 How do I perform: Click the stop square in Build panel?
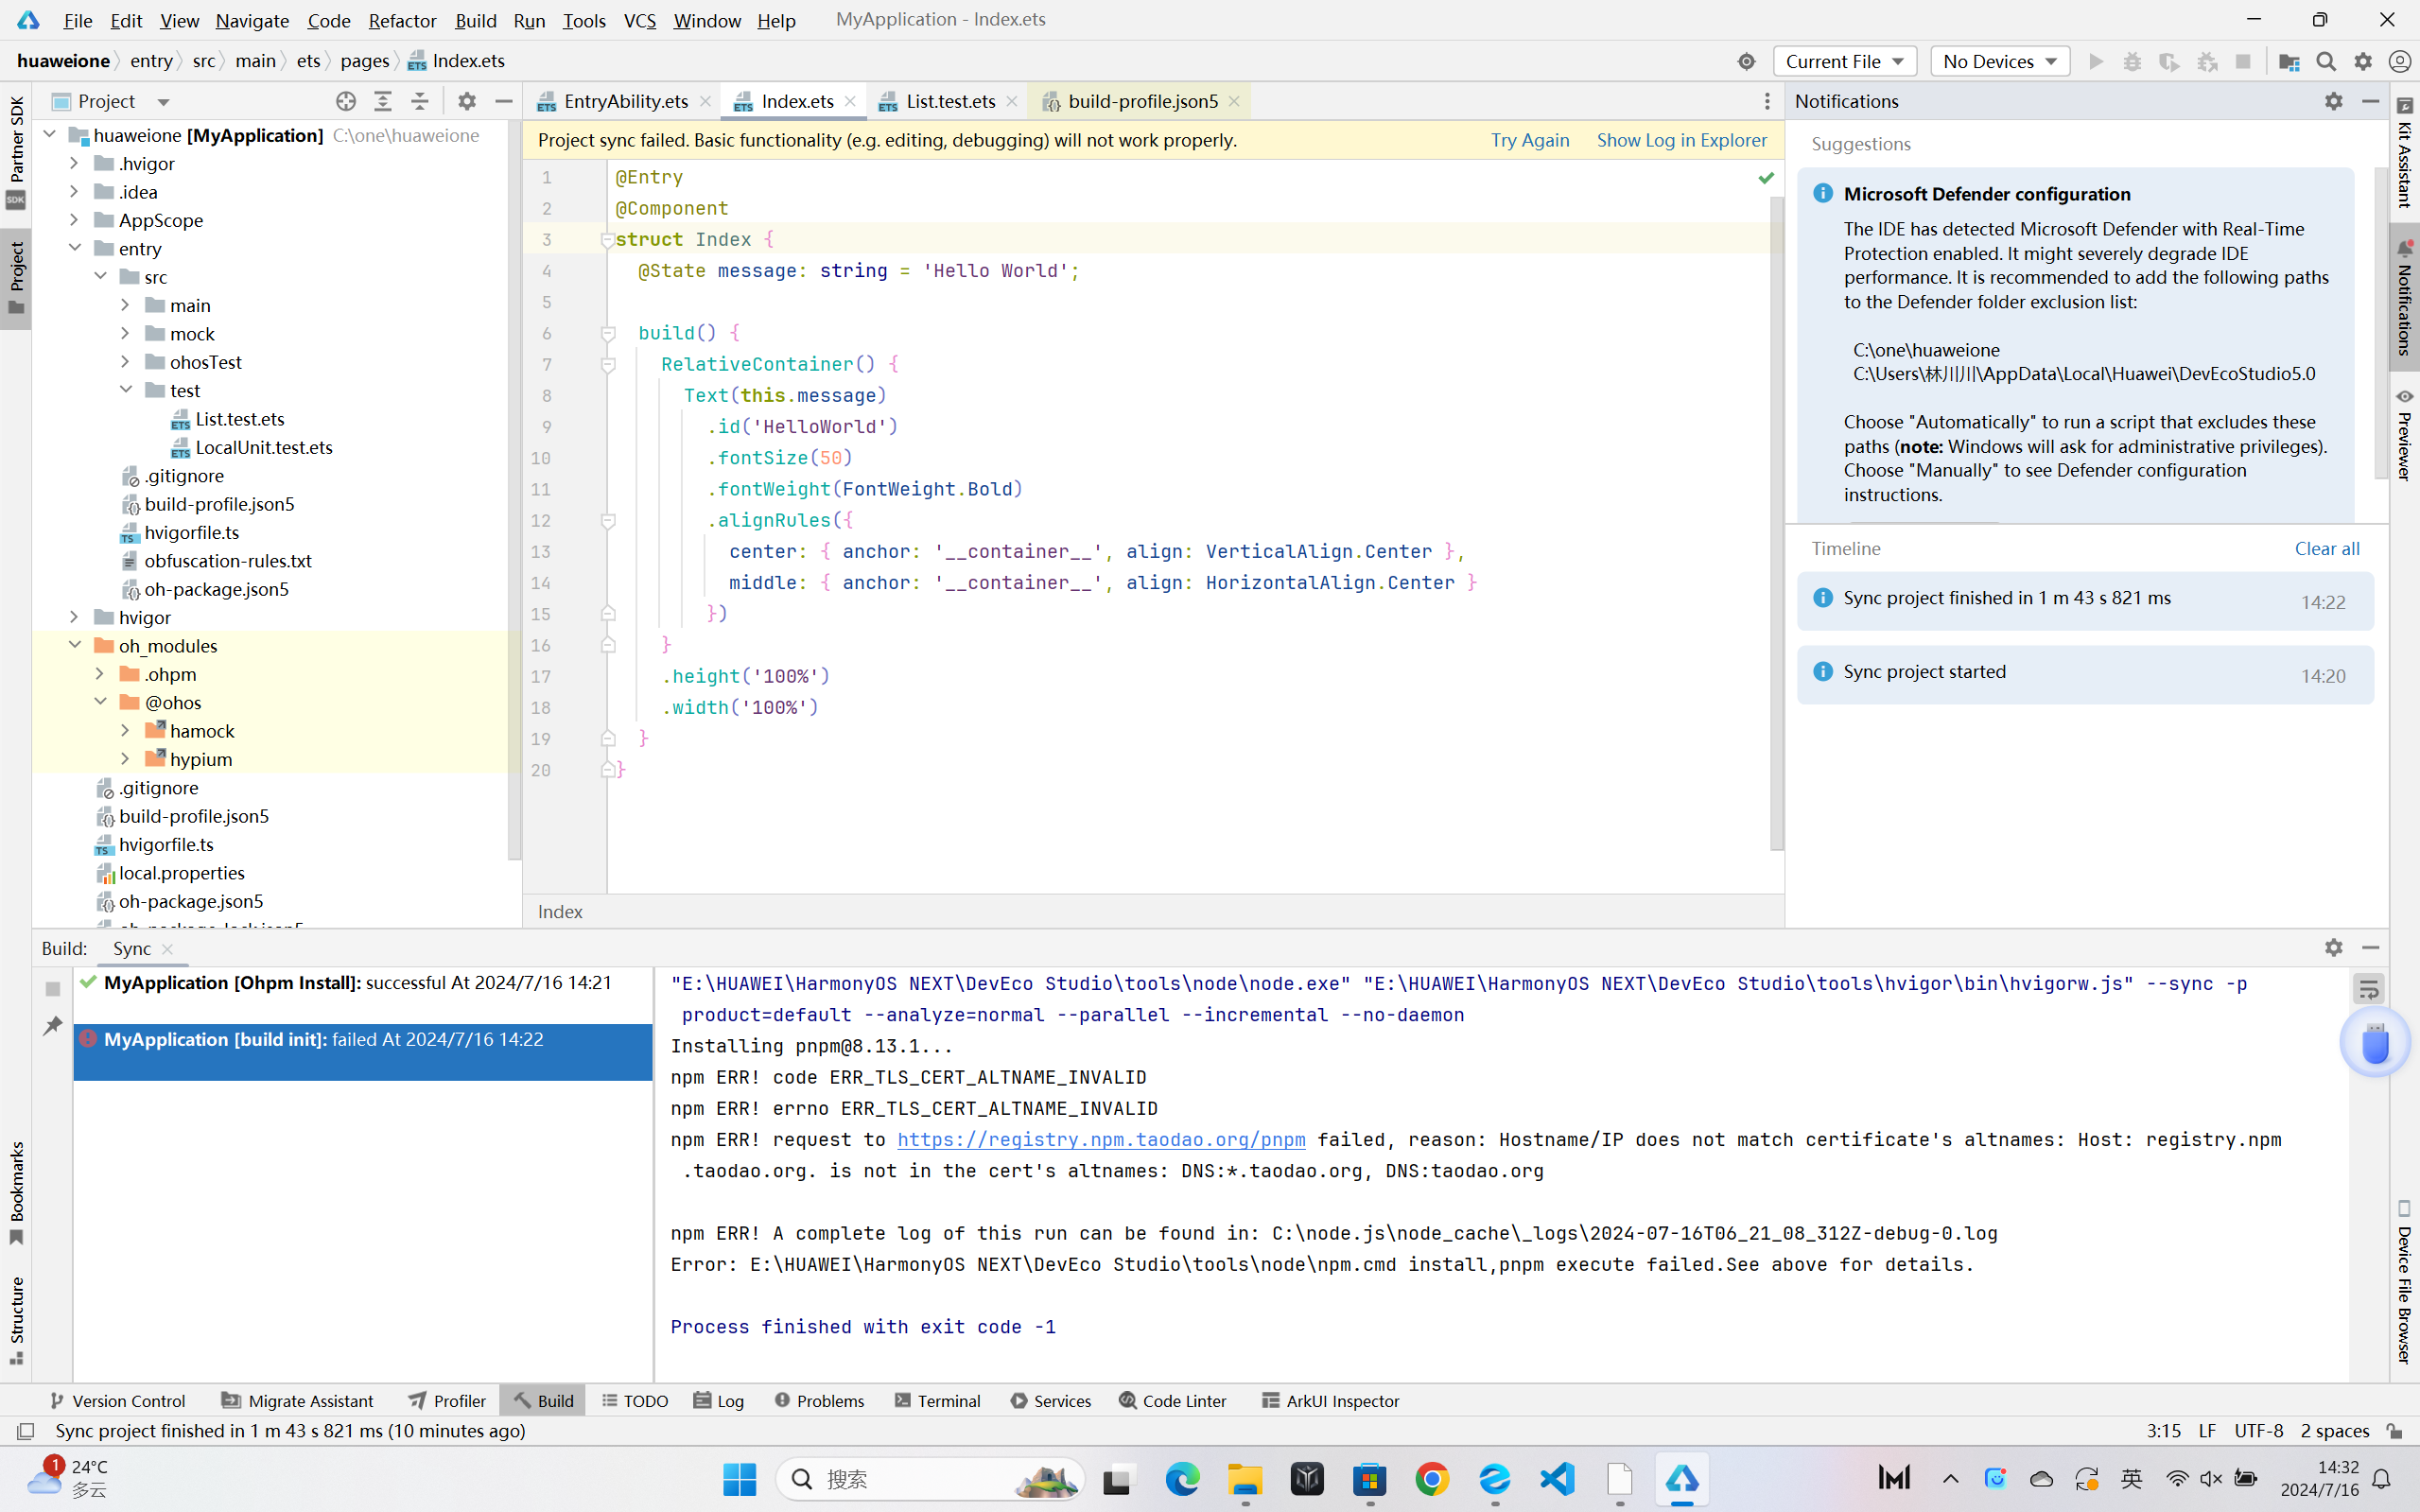tap(53, 989)
